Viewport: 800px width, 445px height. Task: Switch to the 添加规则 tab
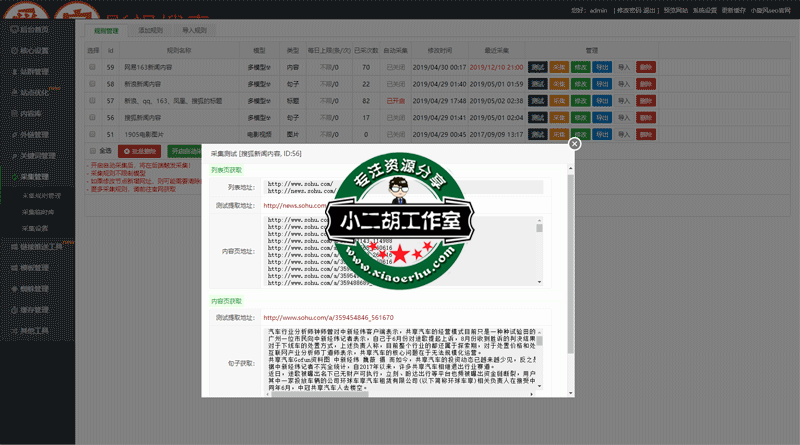coord(151,31)
